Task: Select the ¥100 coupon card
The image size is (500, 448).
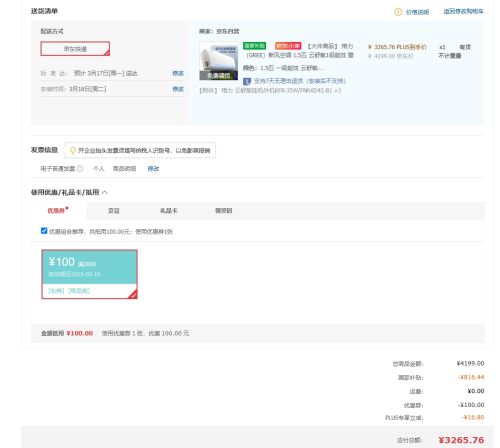Action: [x=89, y=274]
